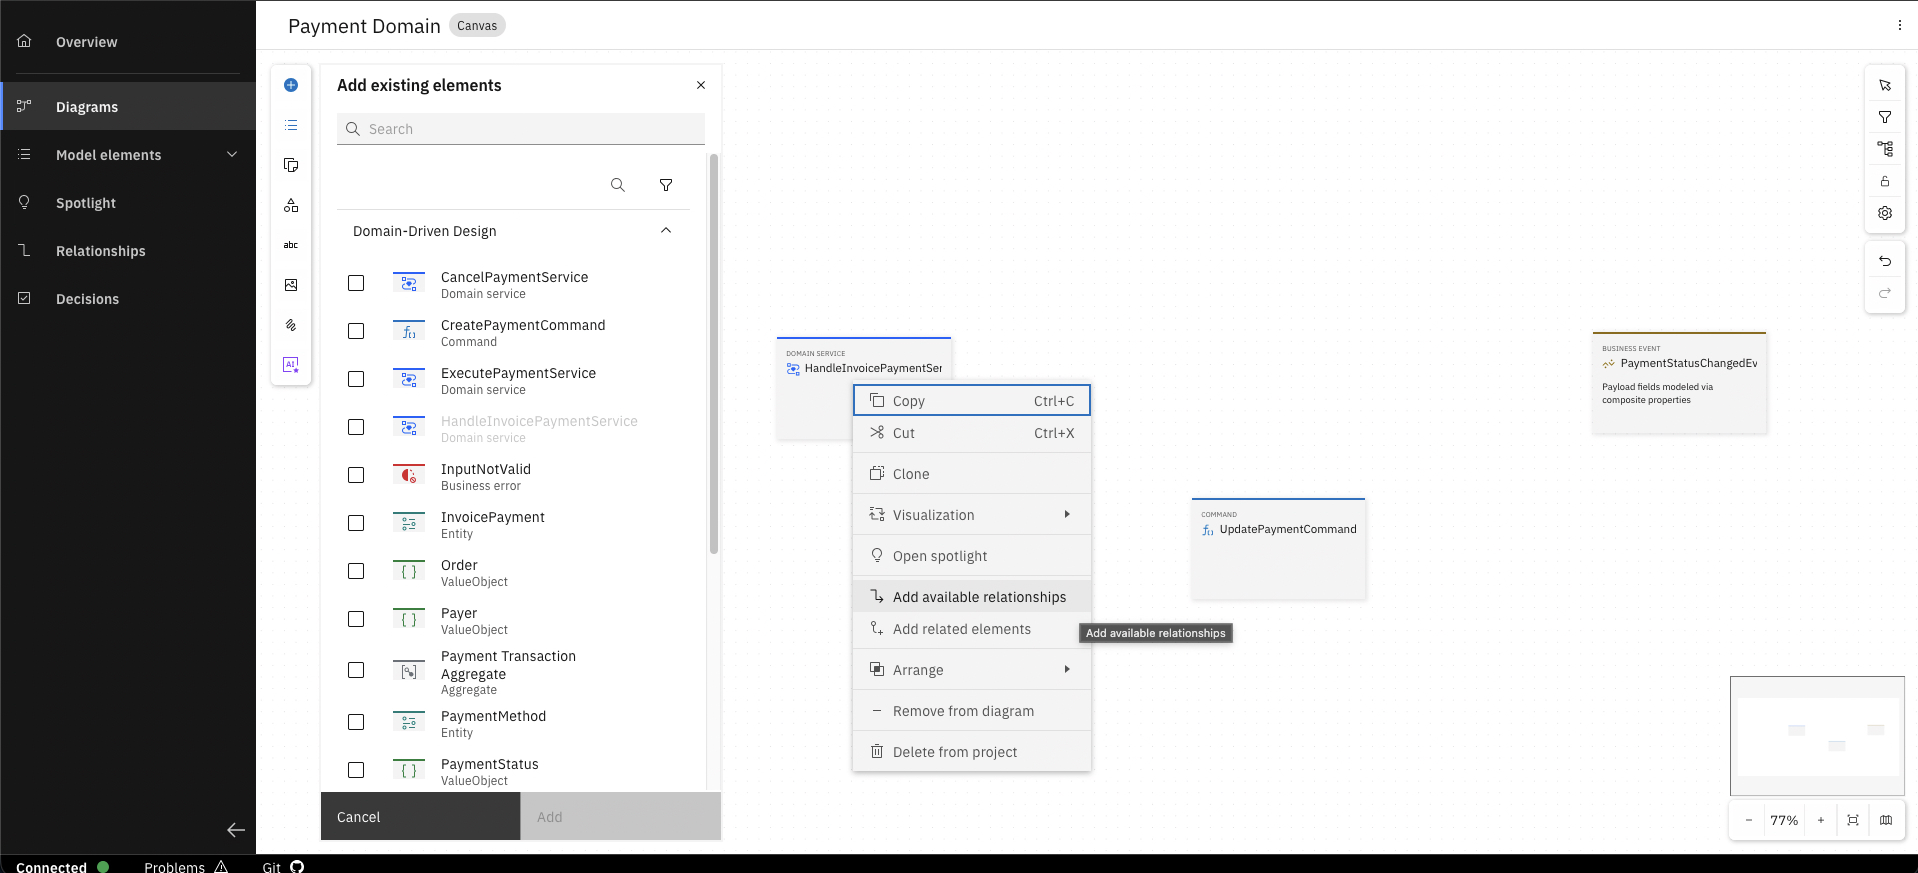This screenshot has height=873, width=1918.
Task: Go to Diagrams in the sidebar
Action: 128,106
